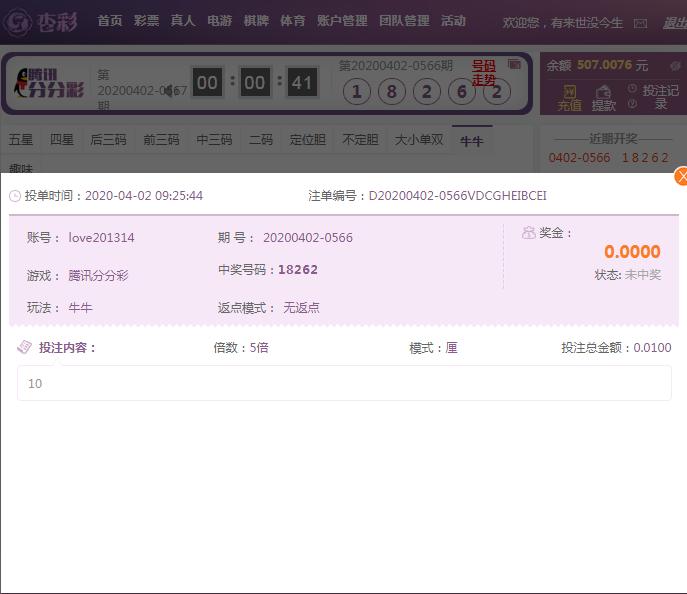Viewport: 687px width, 594px height.
Task: Click the 退出 logout link
Action: coord(675,23)
